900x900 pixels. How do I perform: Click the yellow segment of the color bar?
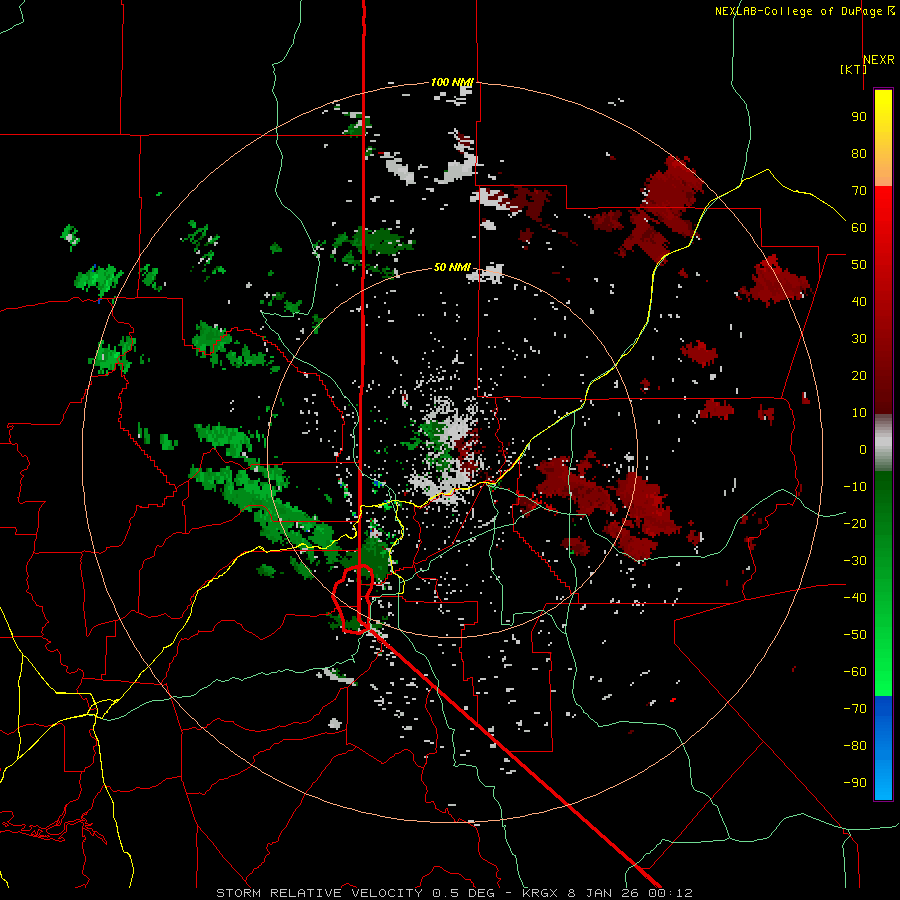[x=883, y=122]
